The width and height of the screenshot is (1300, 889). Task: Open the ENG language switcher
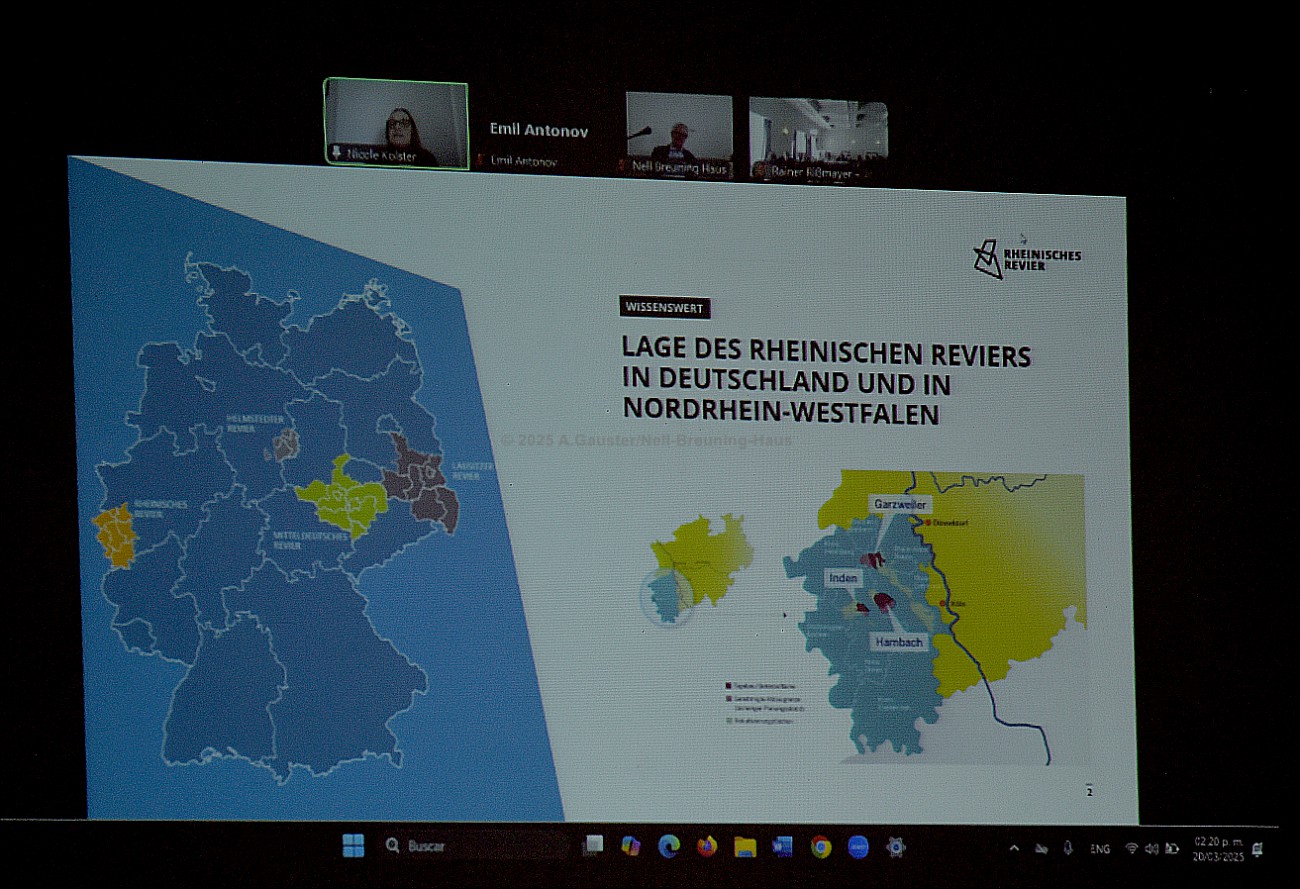pos(1100,849)
